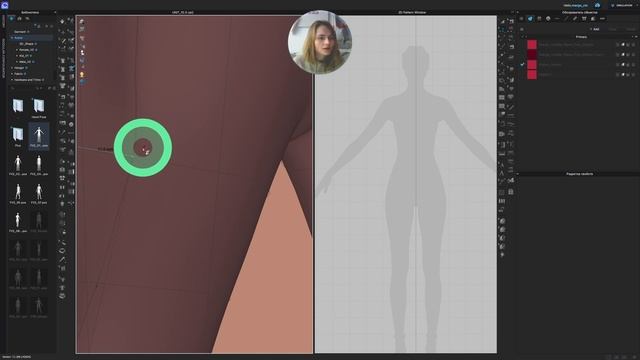Collapse the Avatar tree node arrow
This screenshot has height=360, width=640.
(x=12, y=38)
